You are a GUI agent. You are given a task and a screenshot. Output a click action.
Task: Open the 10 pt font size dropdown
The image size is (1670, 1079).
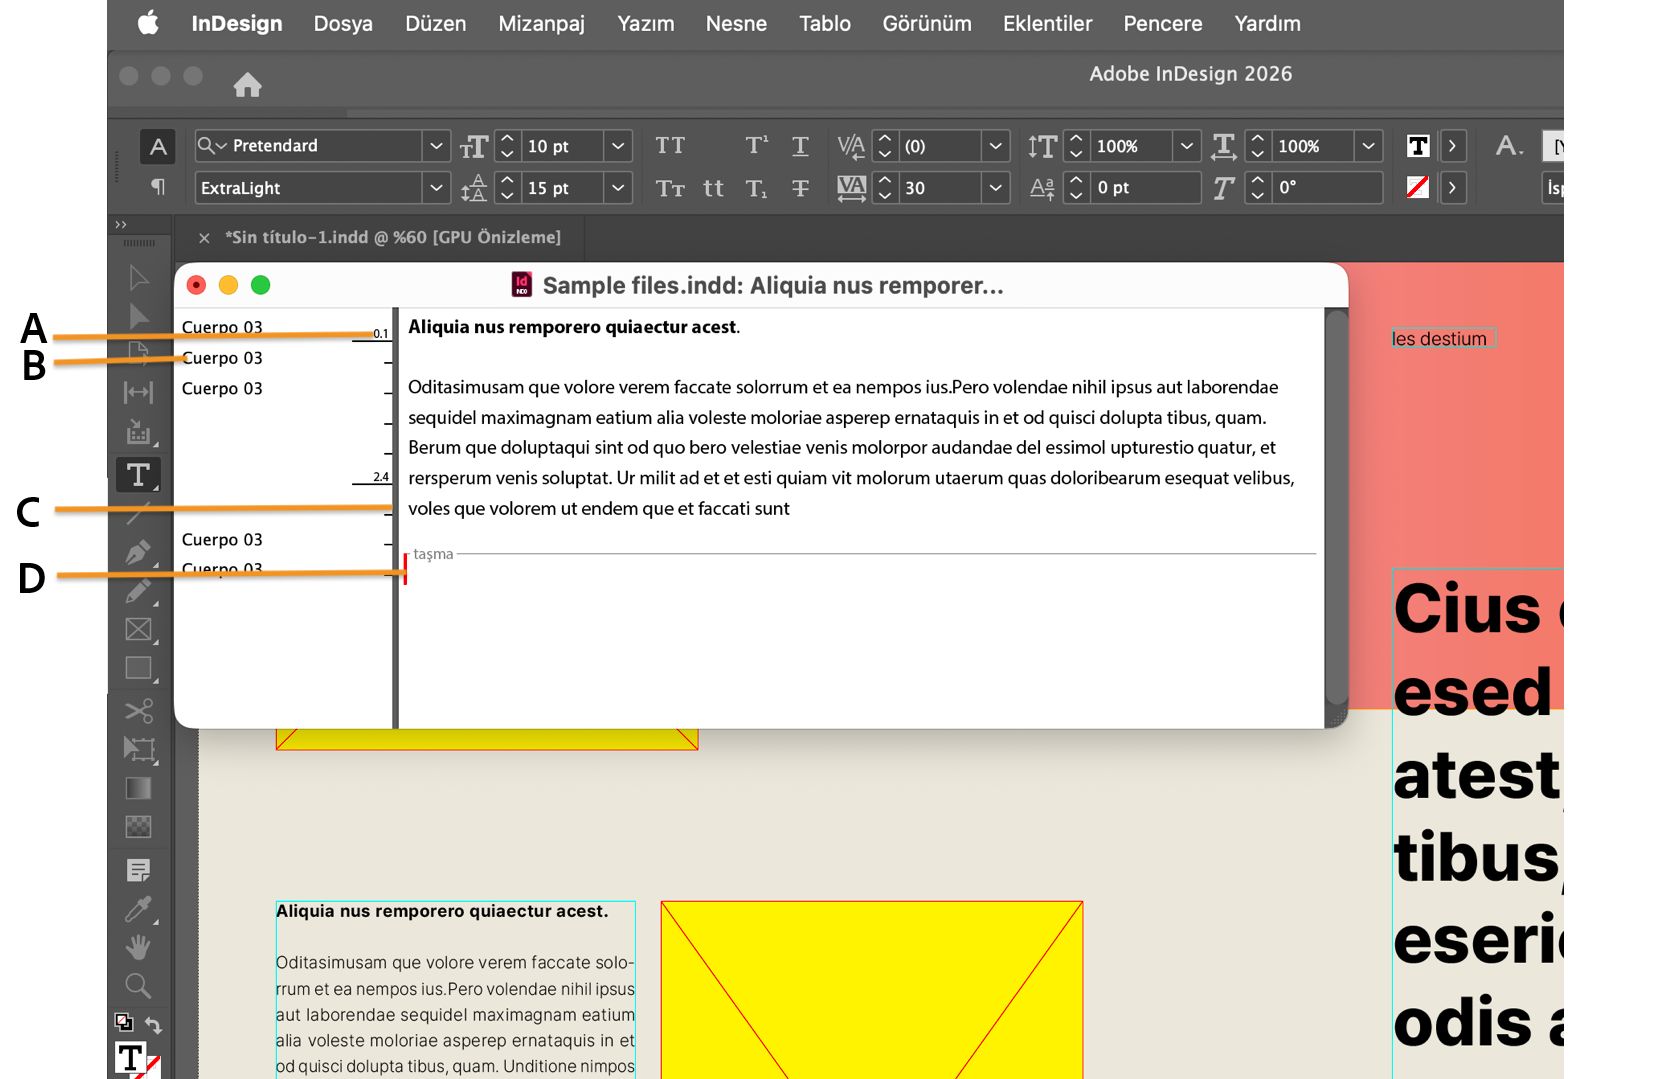(618, 146)
